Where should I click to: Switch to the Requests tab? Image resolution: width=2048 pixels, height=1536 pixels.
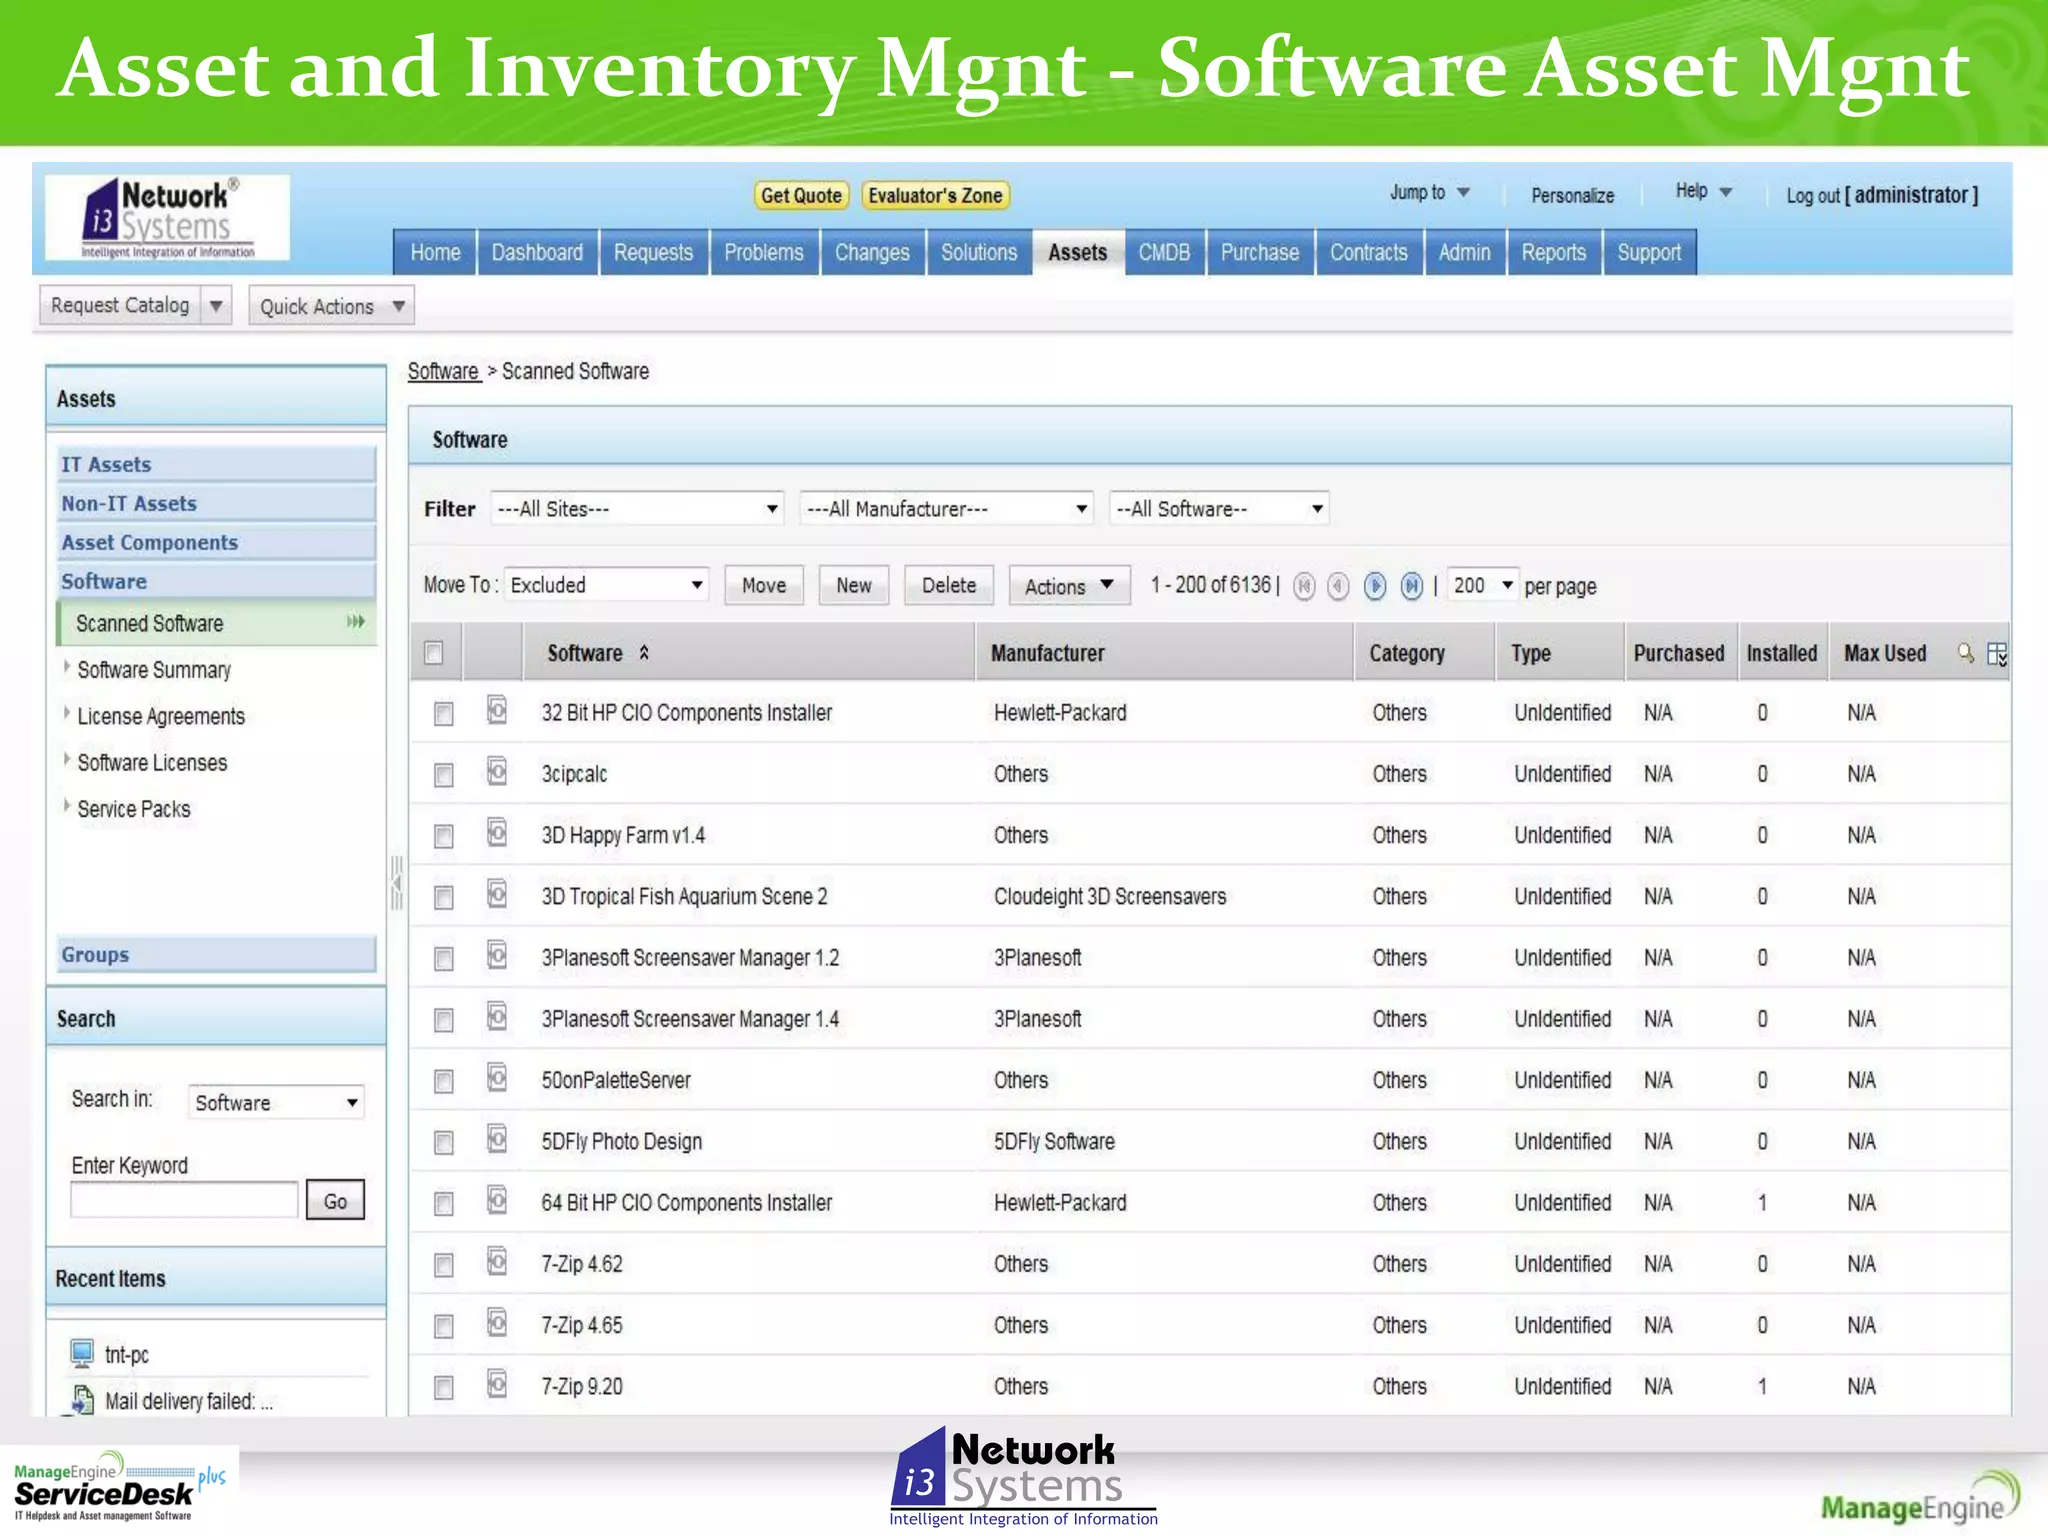[x=653, y=252]
